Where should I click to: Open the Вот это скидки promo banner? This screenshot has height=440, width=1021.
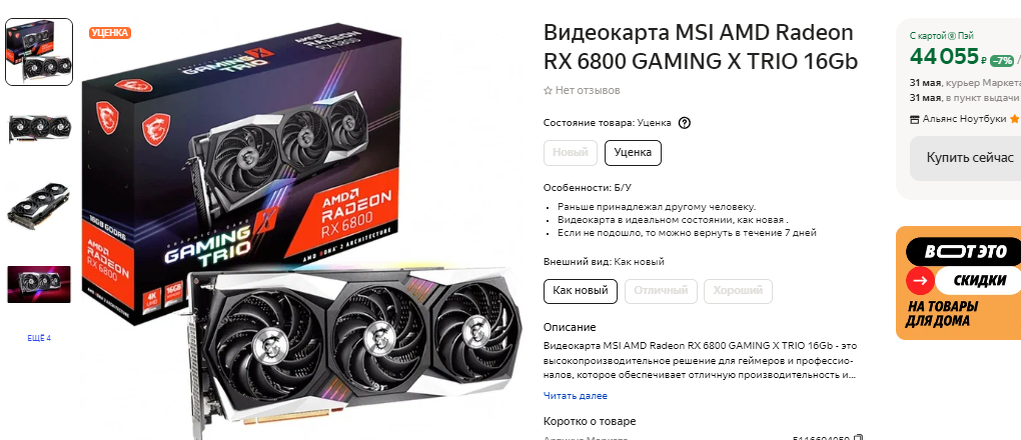[x=958, y=282]
